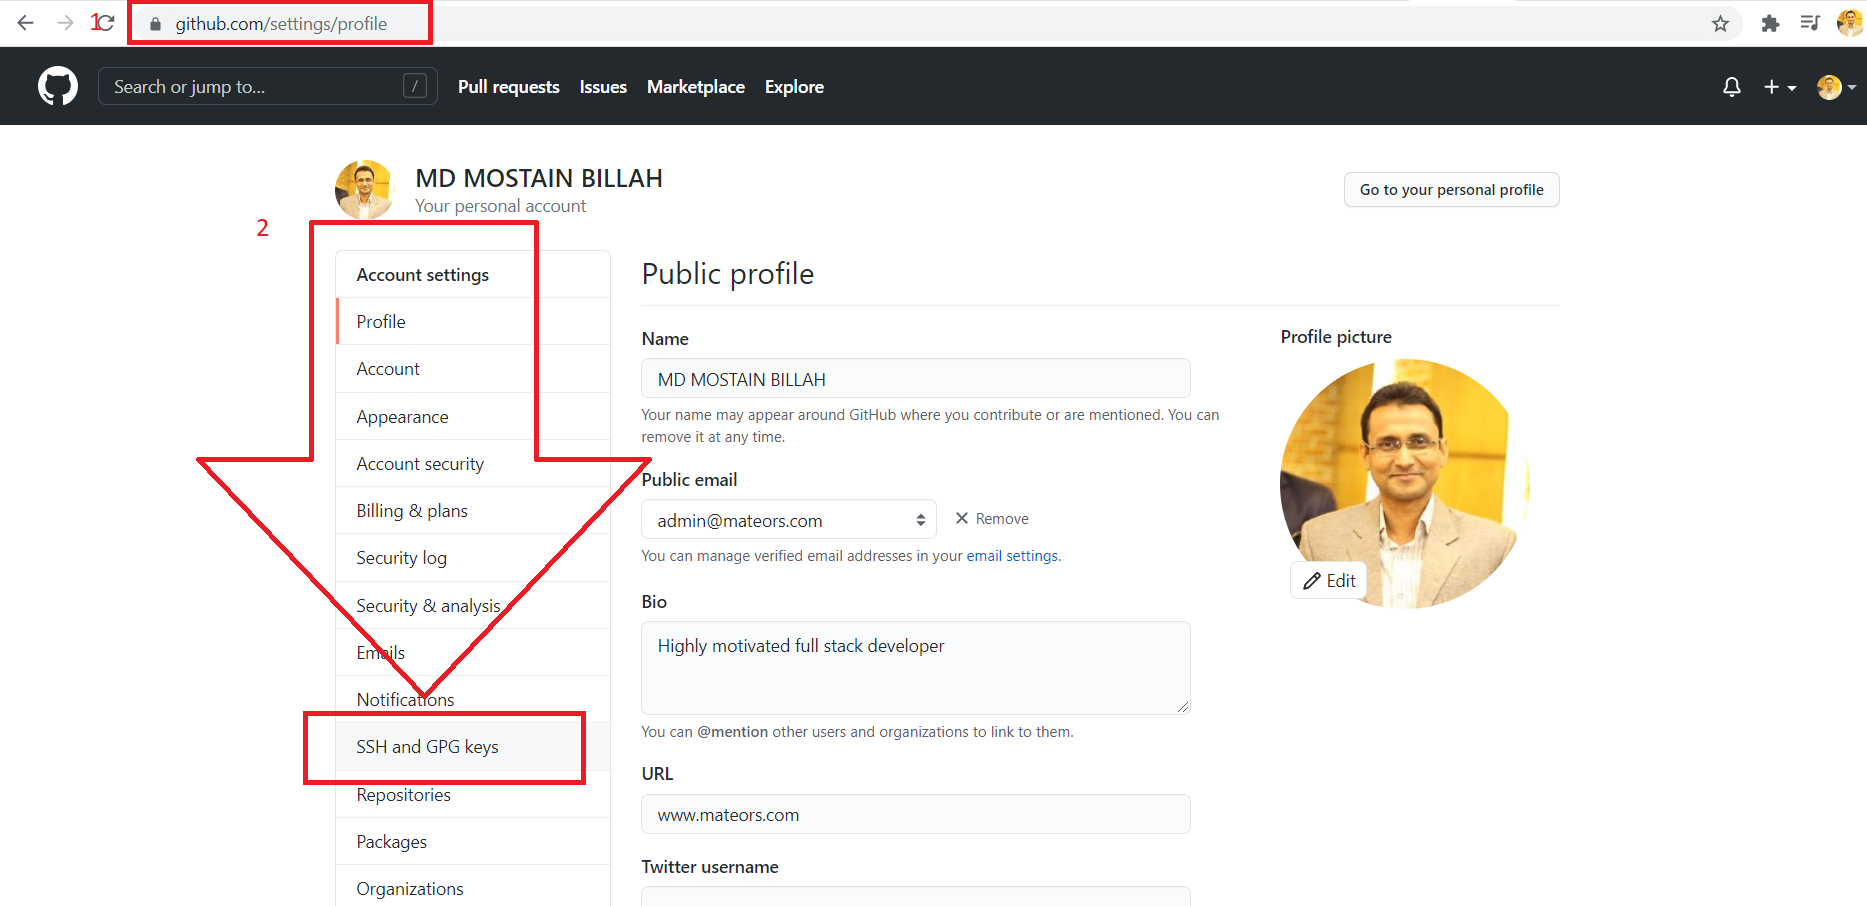
Task: Go back with the browser back arrow
Action: (x=26, y=23)
